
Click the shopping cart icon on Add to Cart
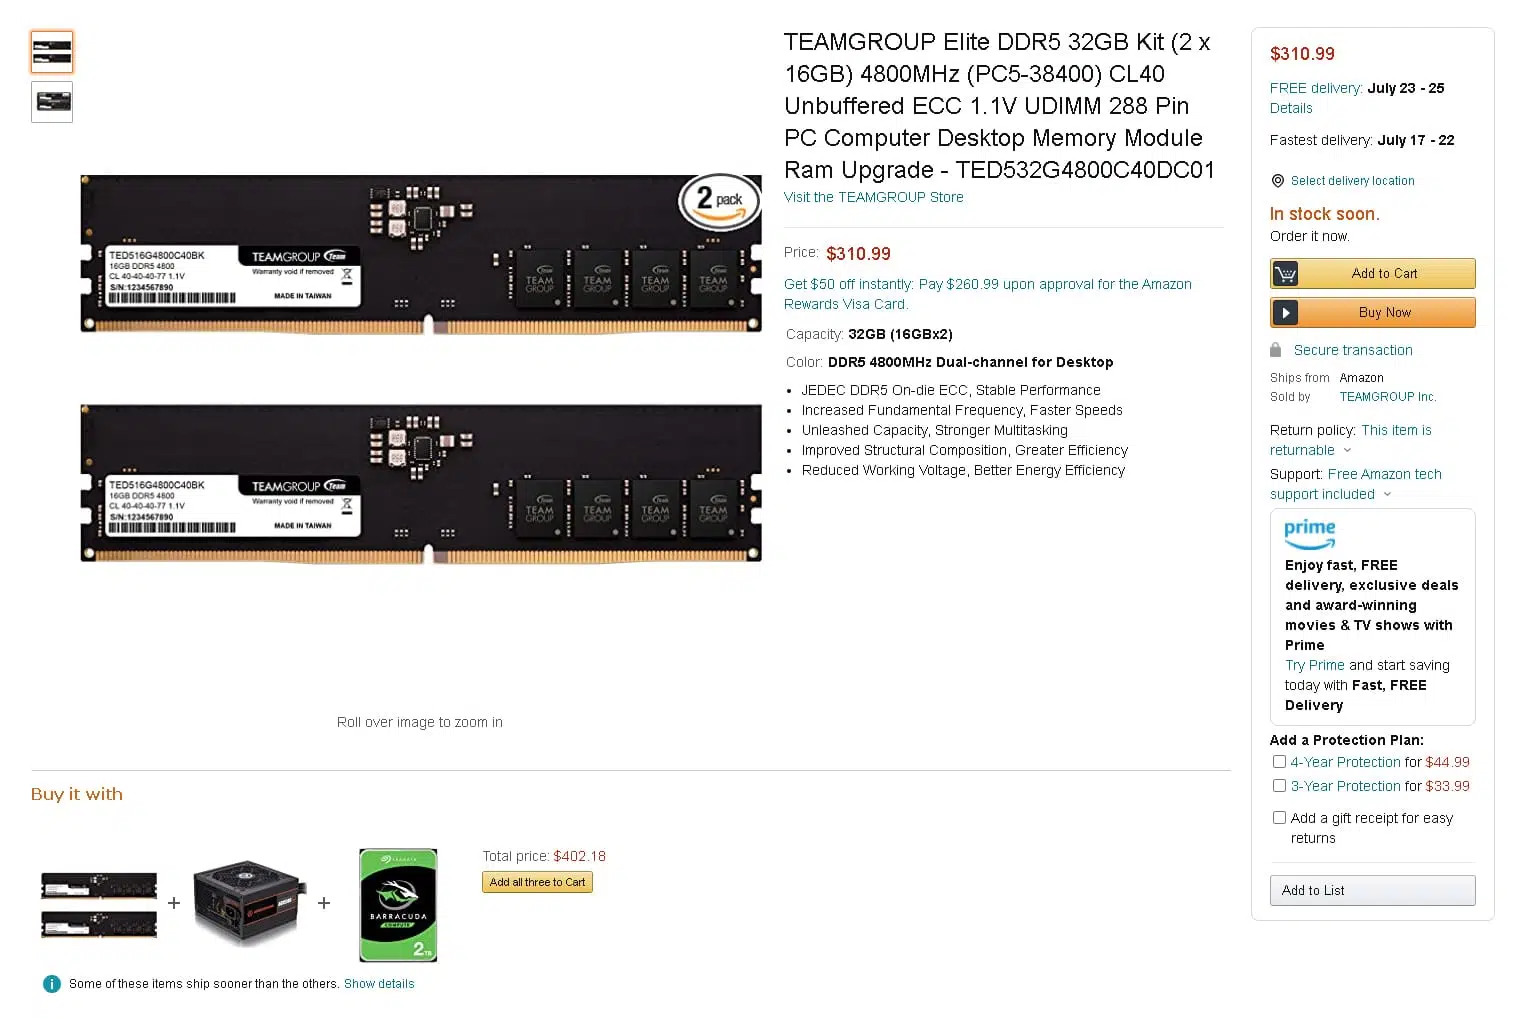1285,273
